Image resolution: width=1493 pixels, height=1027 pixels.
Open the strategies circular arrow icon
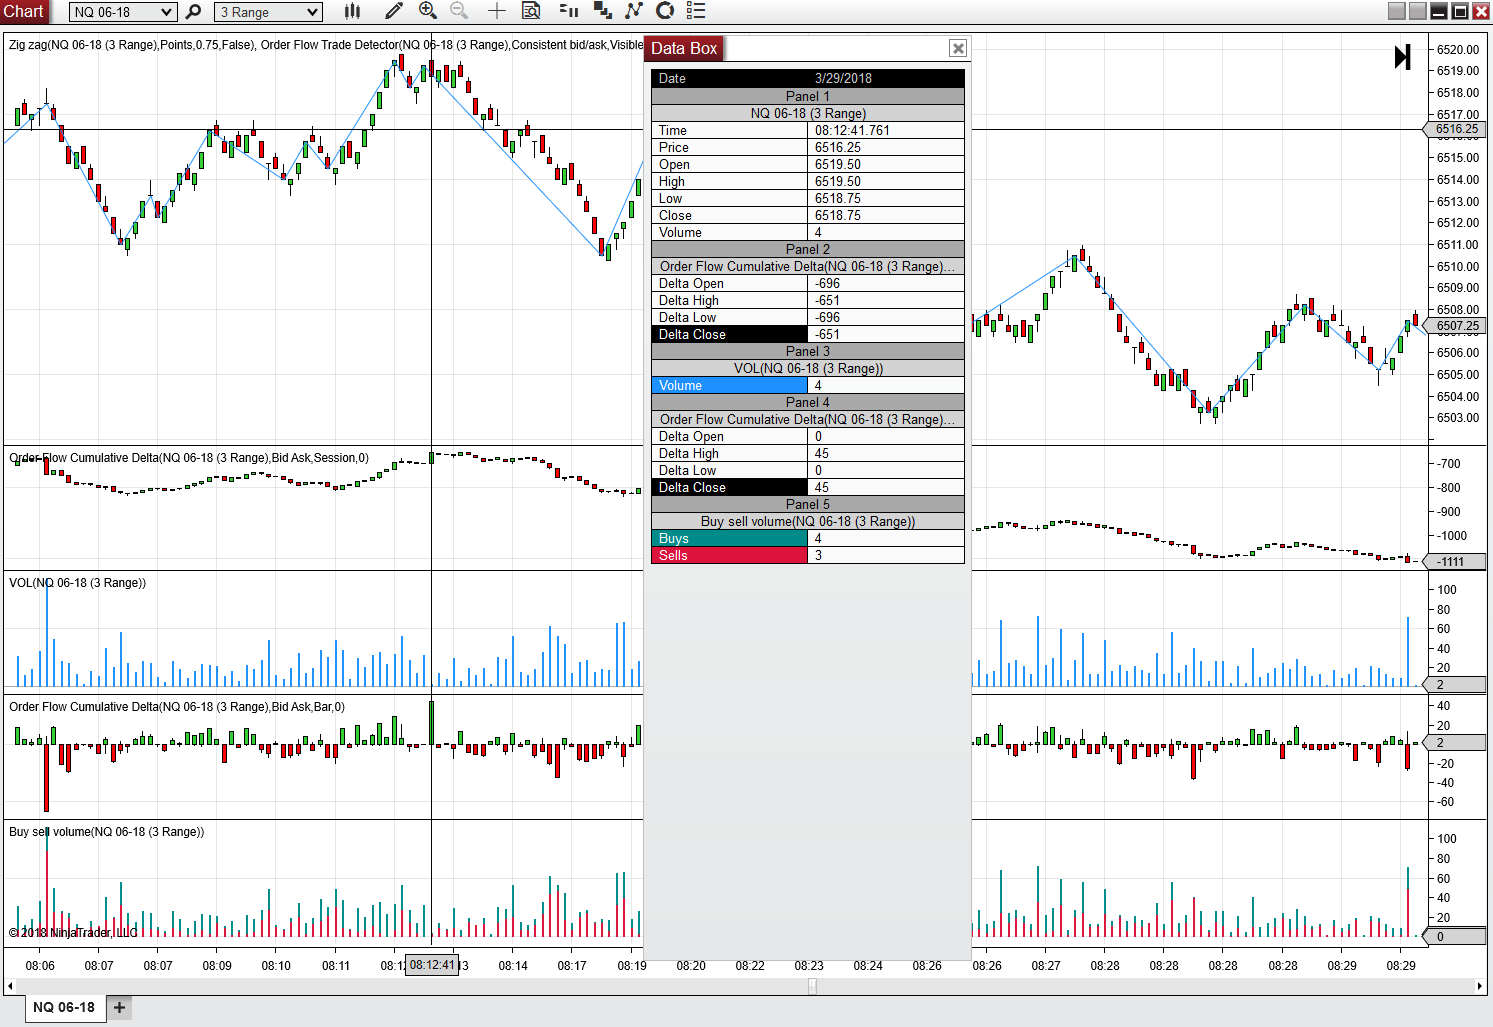pos(665,11)
